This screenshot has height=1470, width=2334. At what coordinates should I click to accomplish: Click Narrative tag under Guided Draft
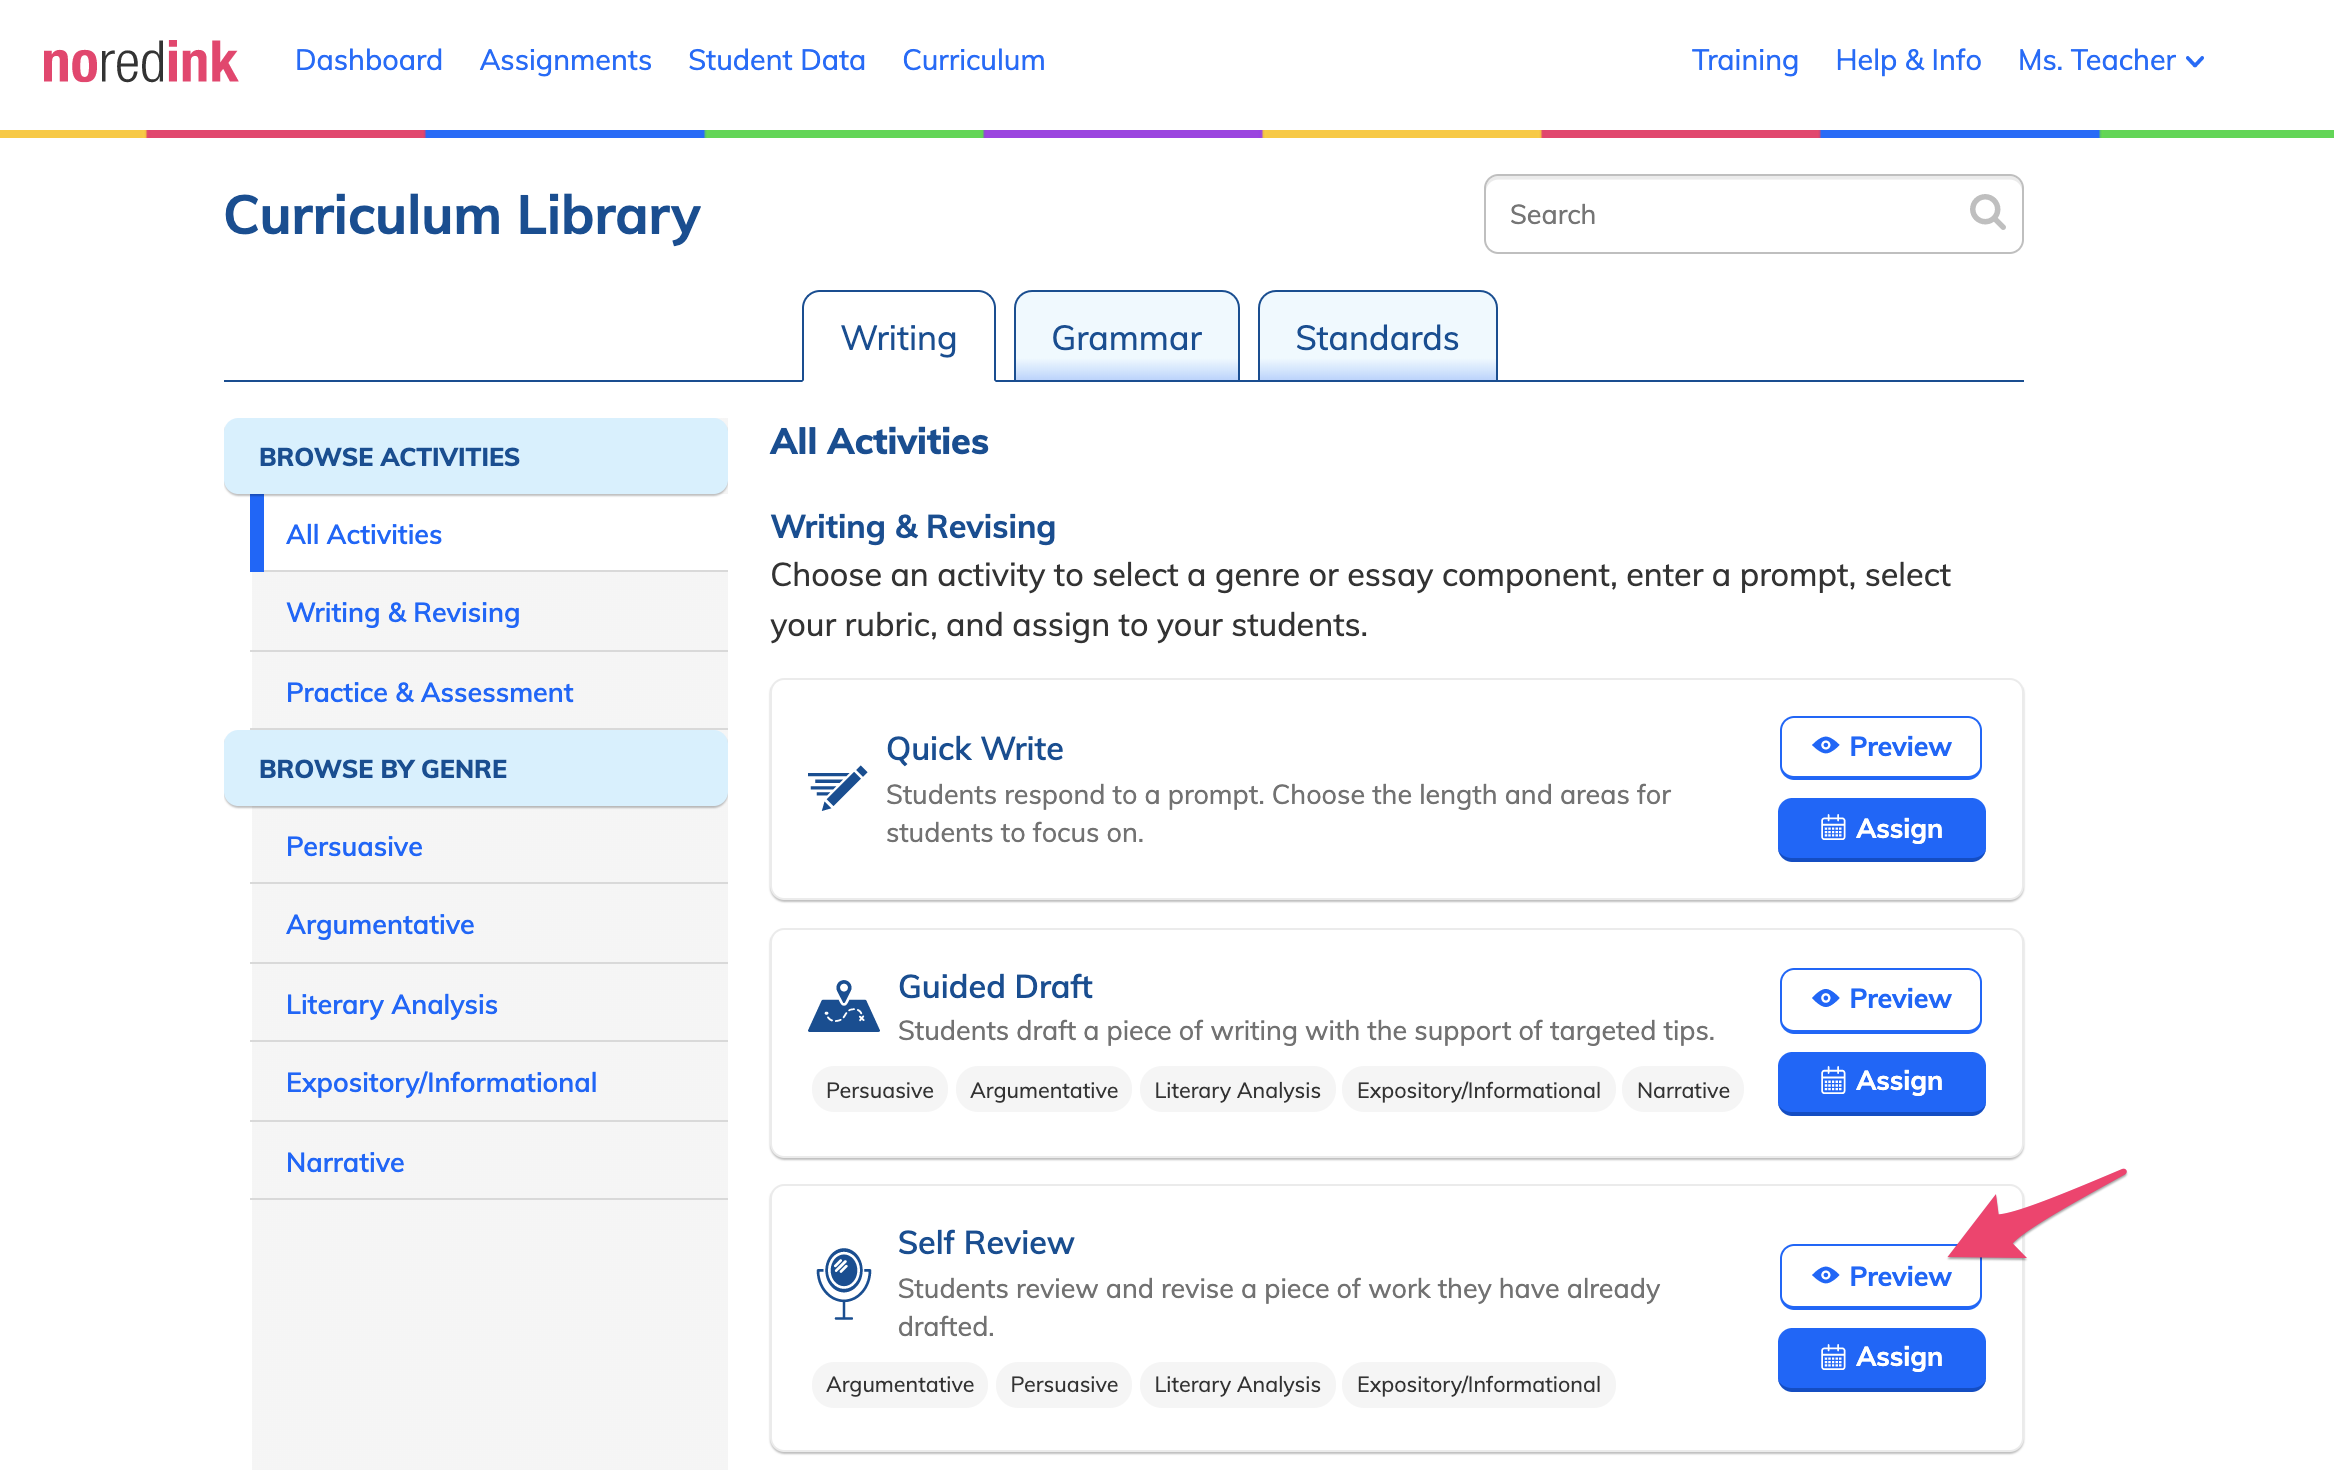click(1683, 1090)
